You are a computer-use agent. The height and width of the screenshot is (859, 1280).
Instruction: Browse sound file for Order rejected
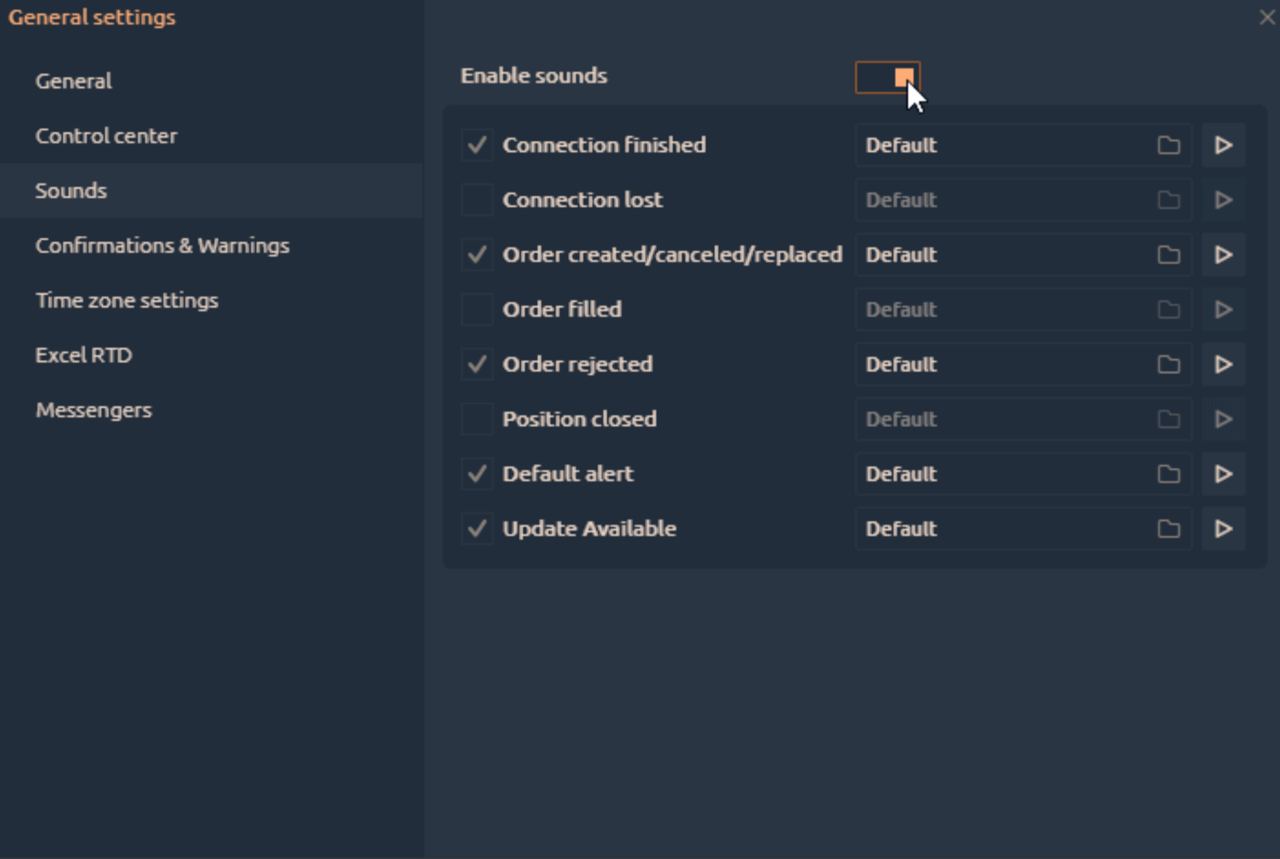point(1168,365)
